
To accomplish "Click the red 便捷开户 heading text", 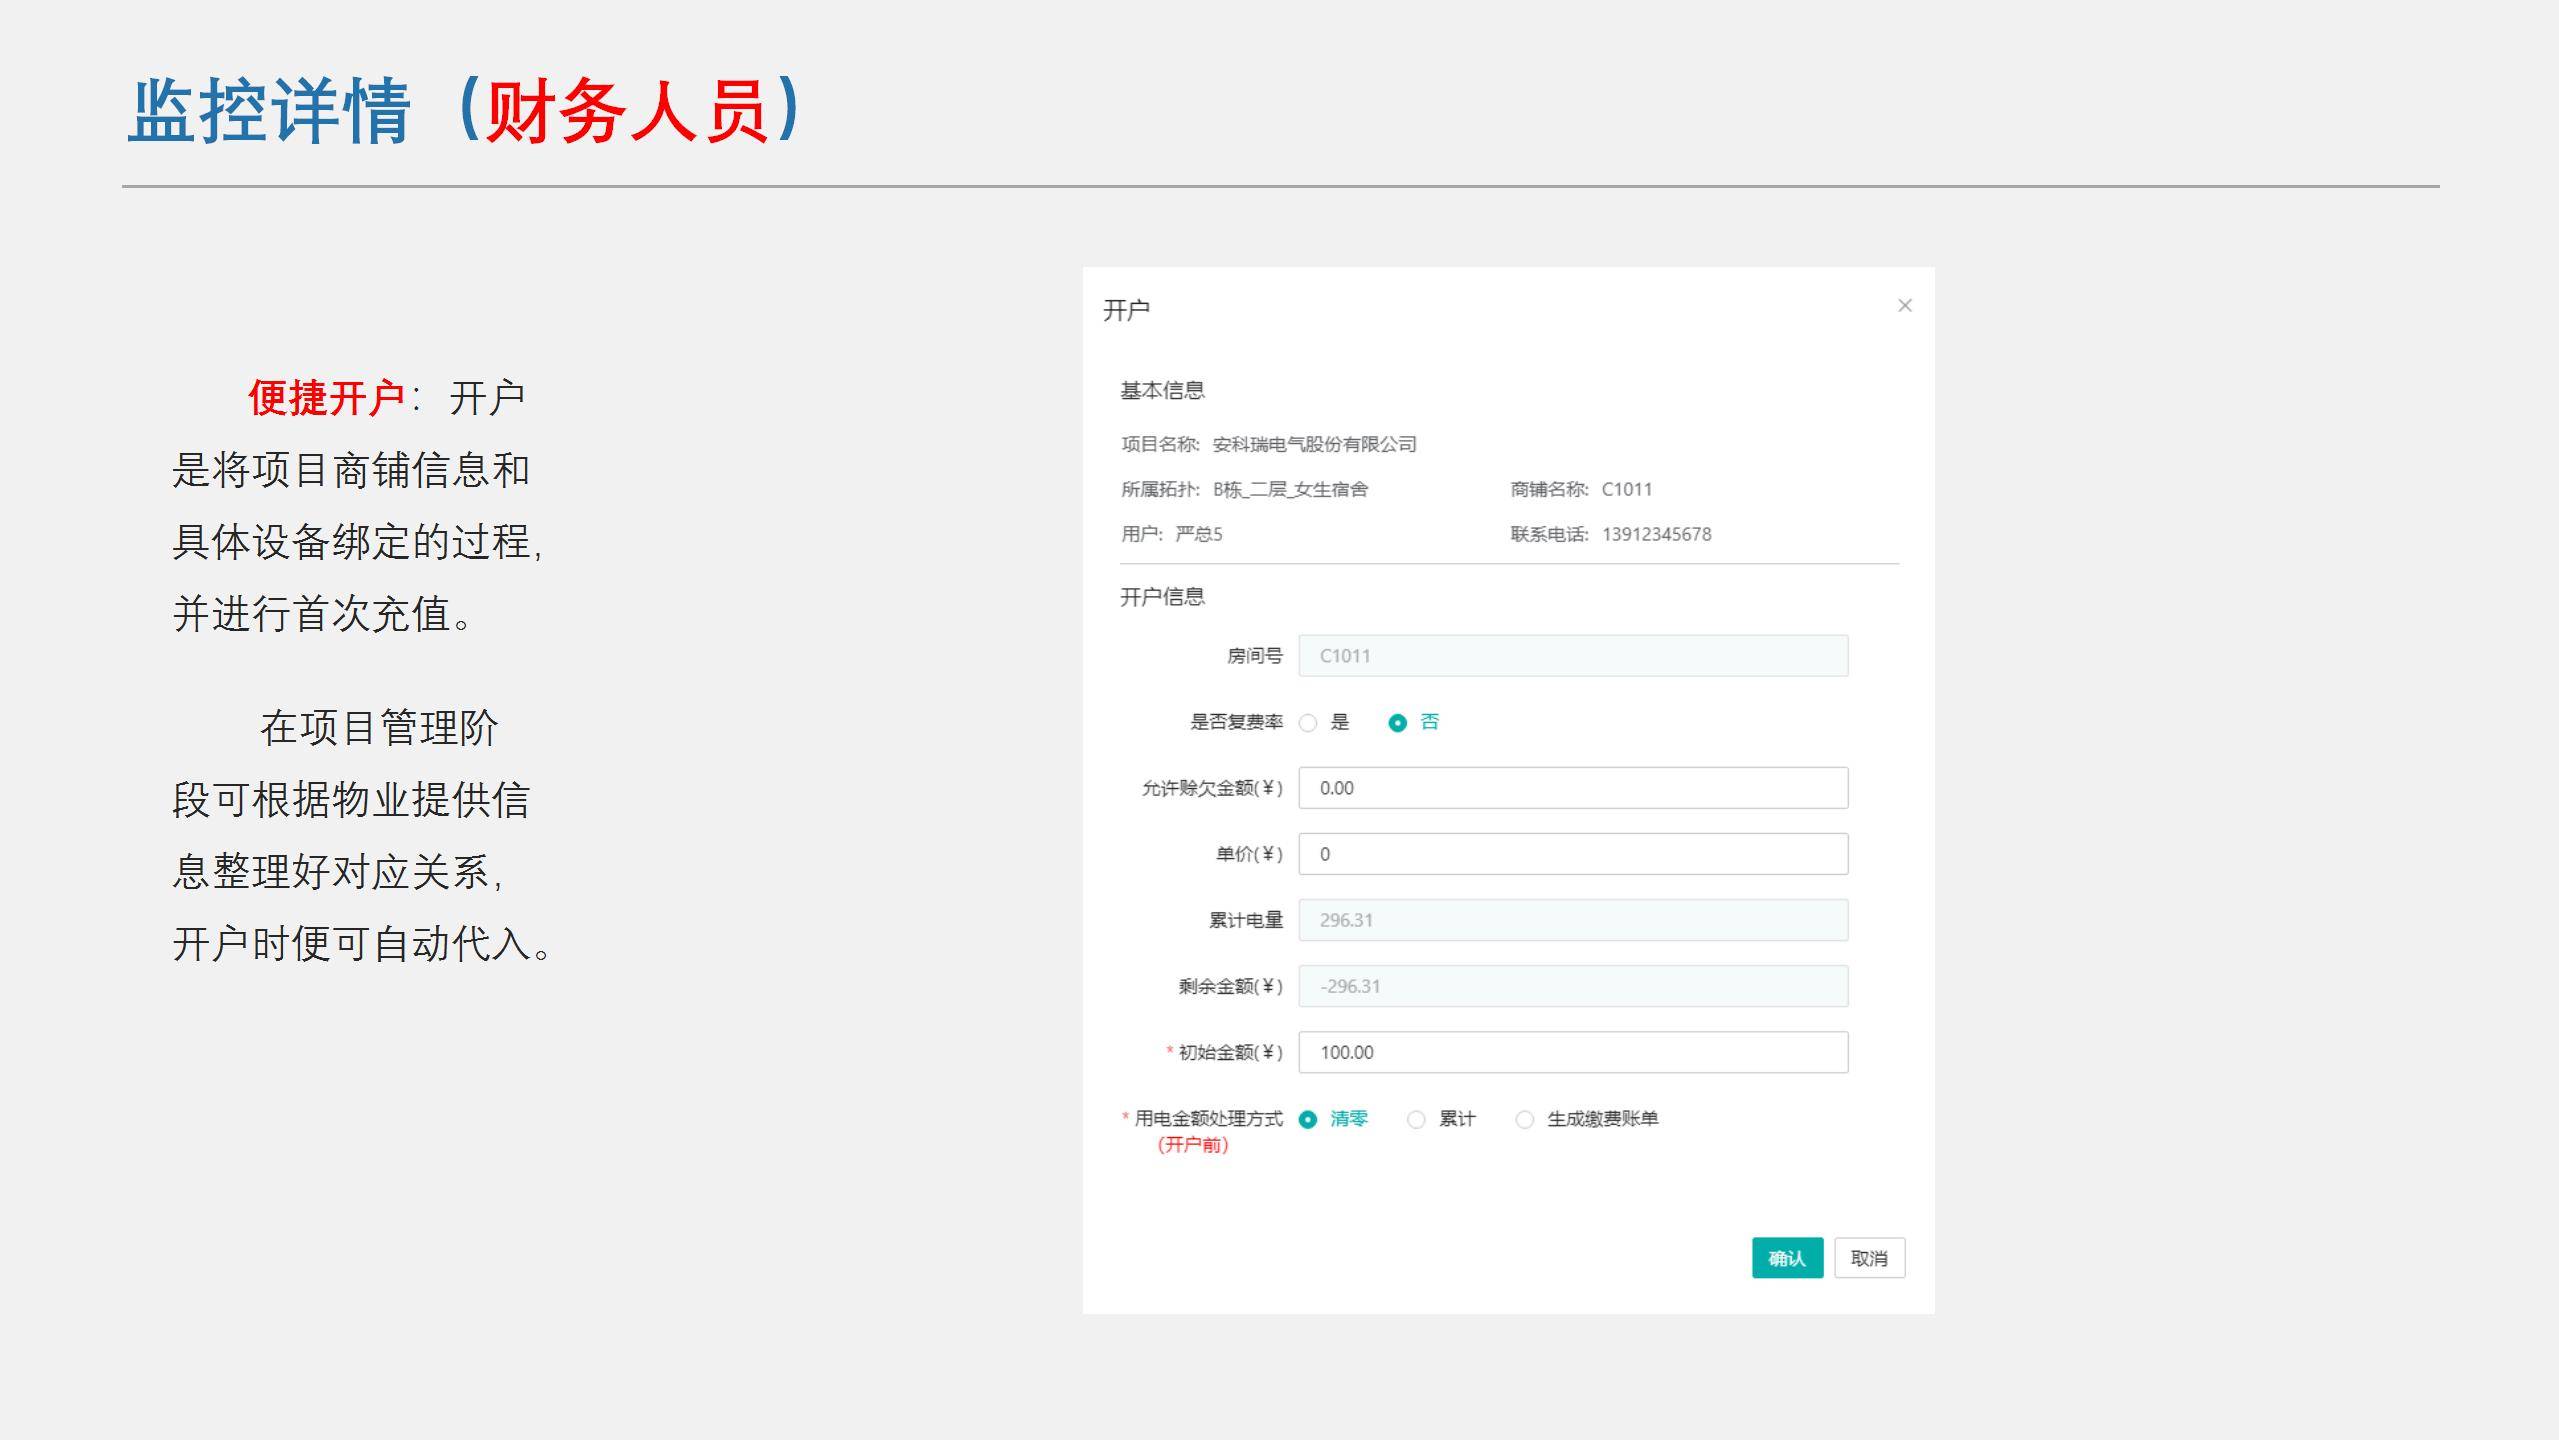I will click(326, 398).
